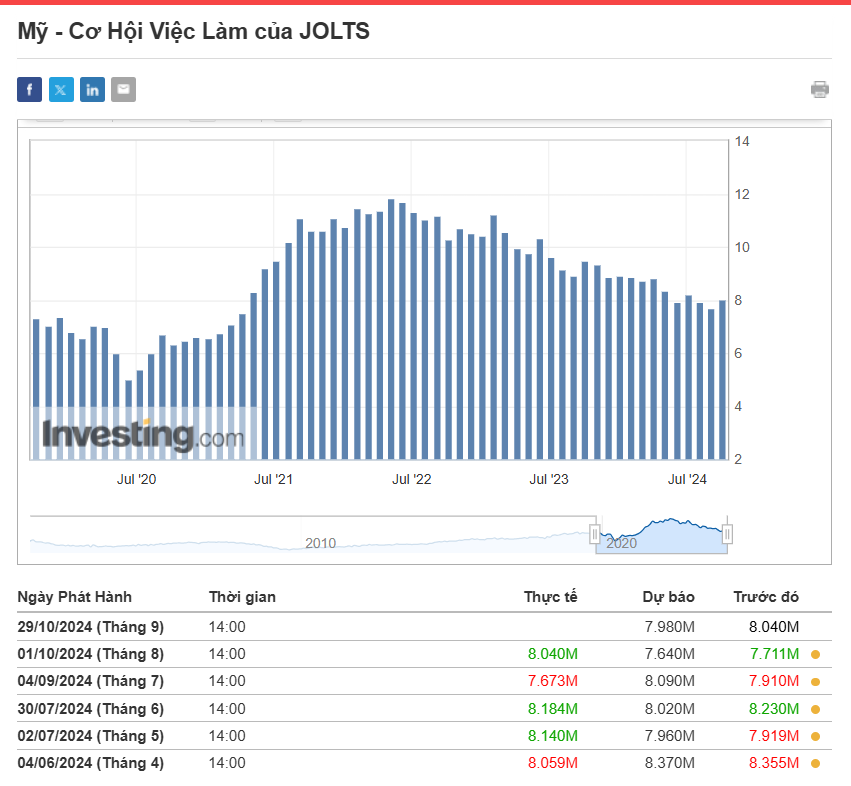Screen dimensions: 851x786
Task: Send the page using the email icon
Action: (123, 90)
